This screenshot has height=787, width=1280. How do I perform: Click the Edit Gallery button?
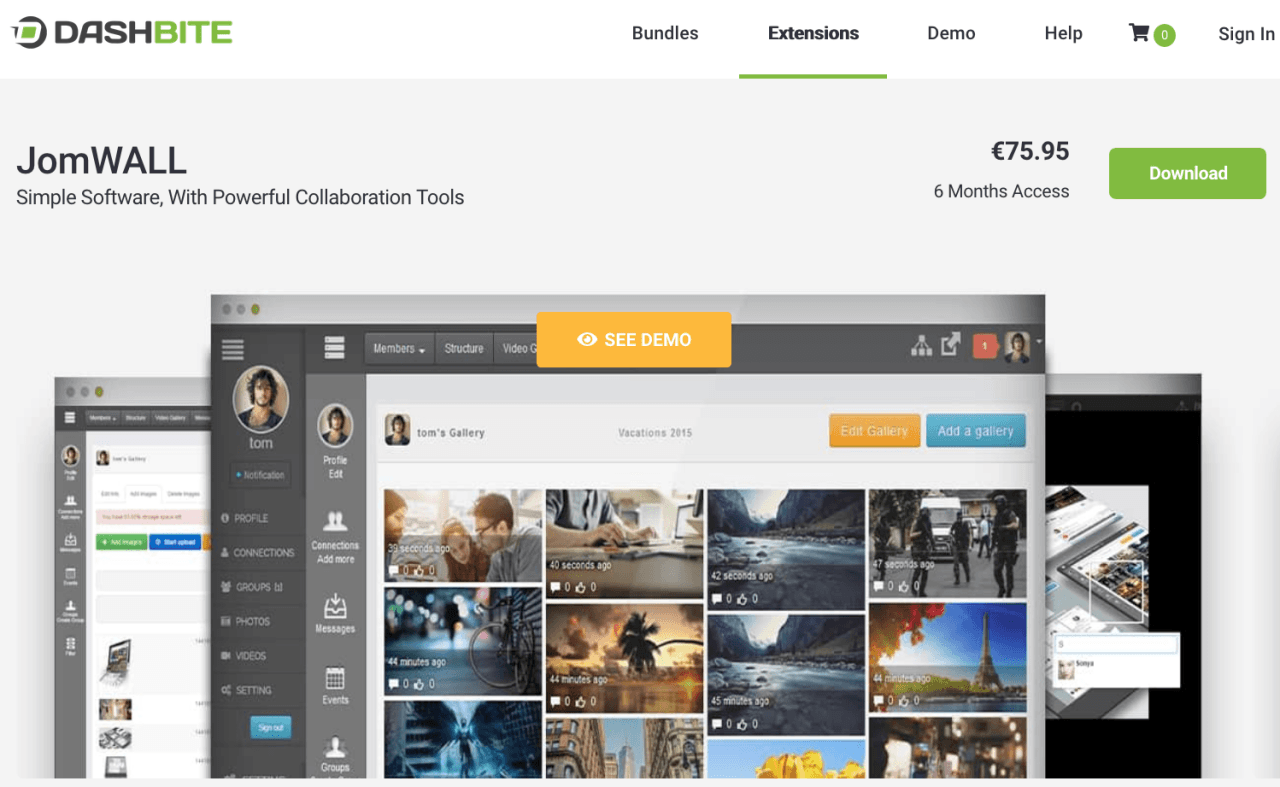click(x=874, y=431)
